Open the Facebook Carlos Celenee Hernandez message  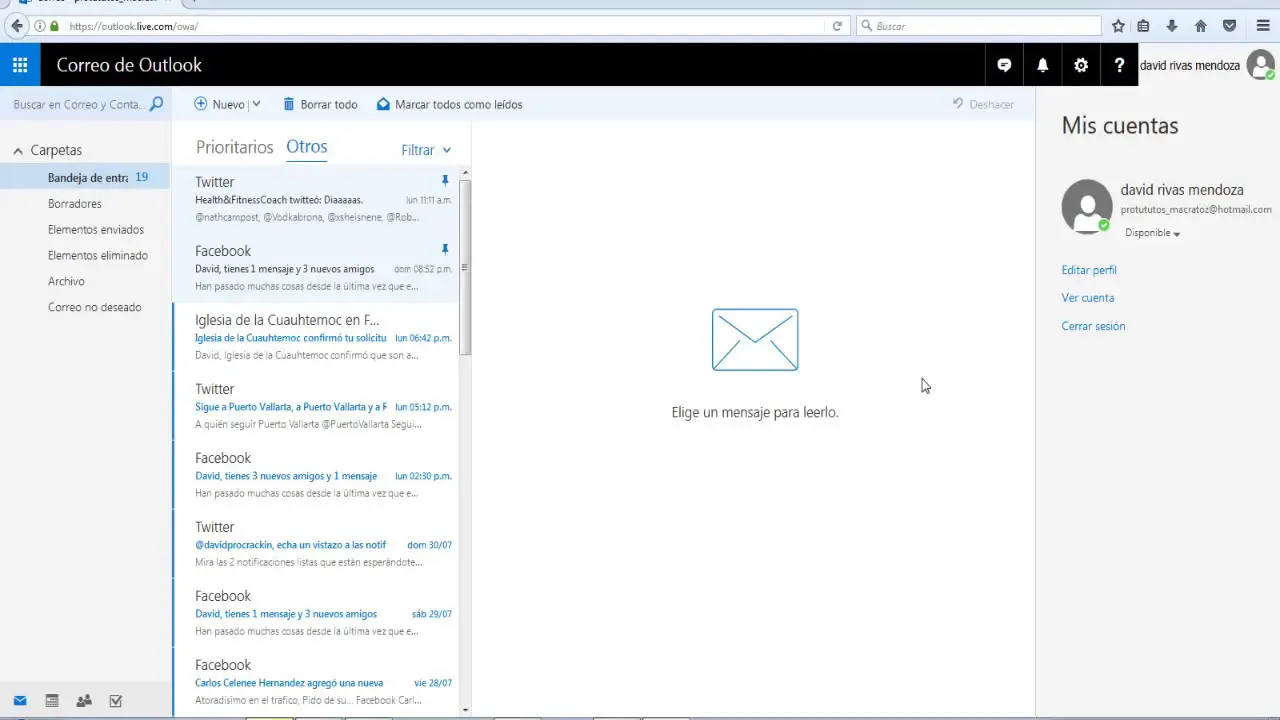click(x=315, y=682)
